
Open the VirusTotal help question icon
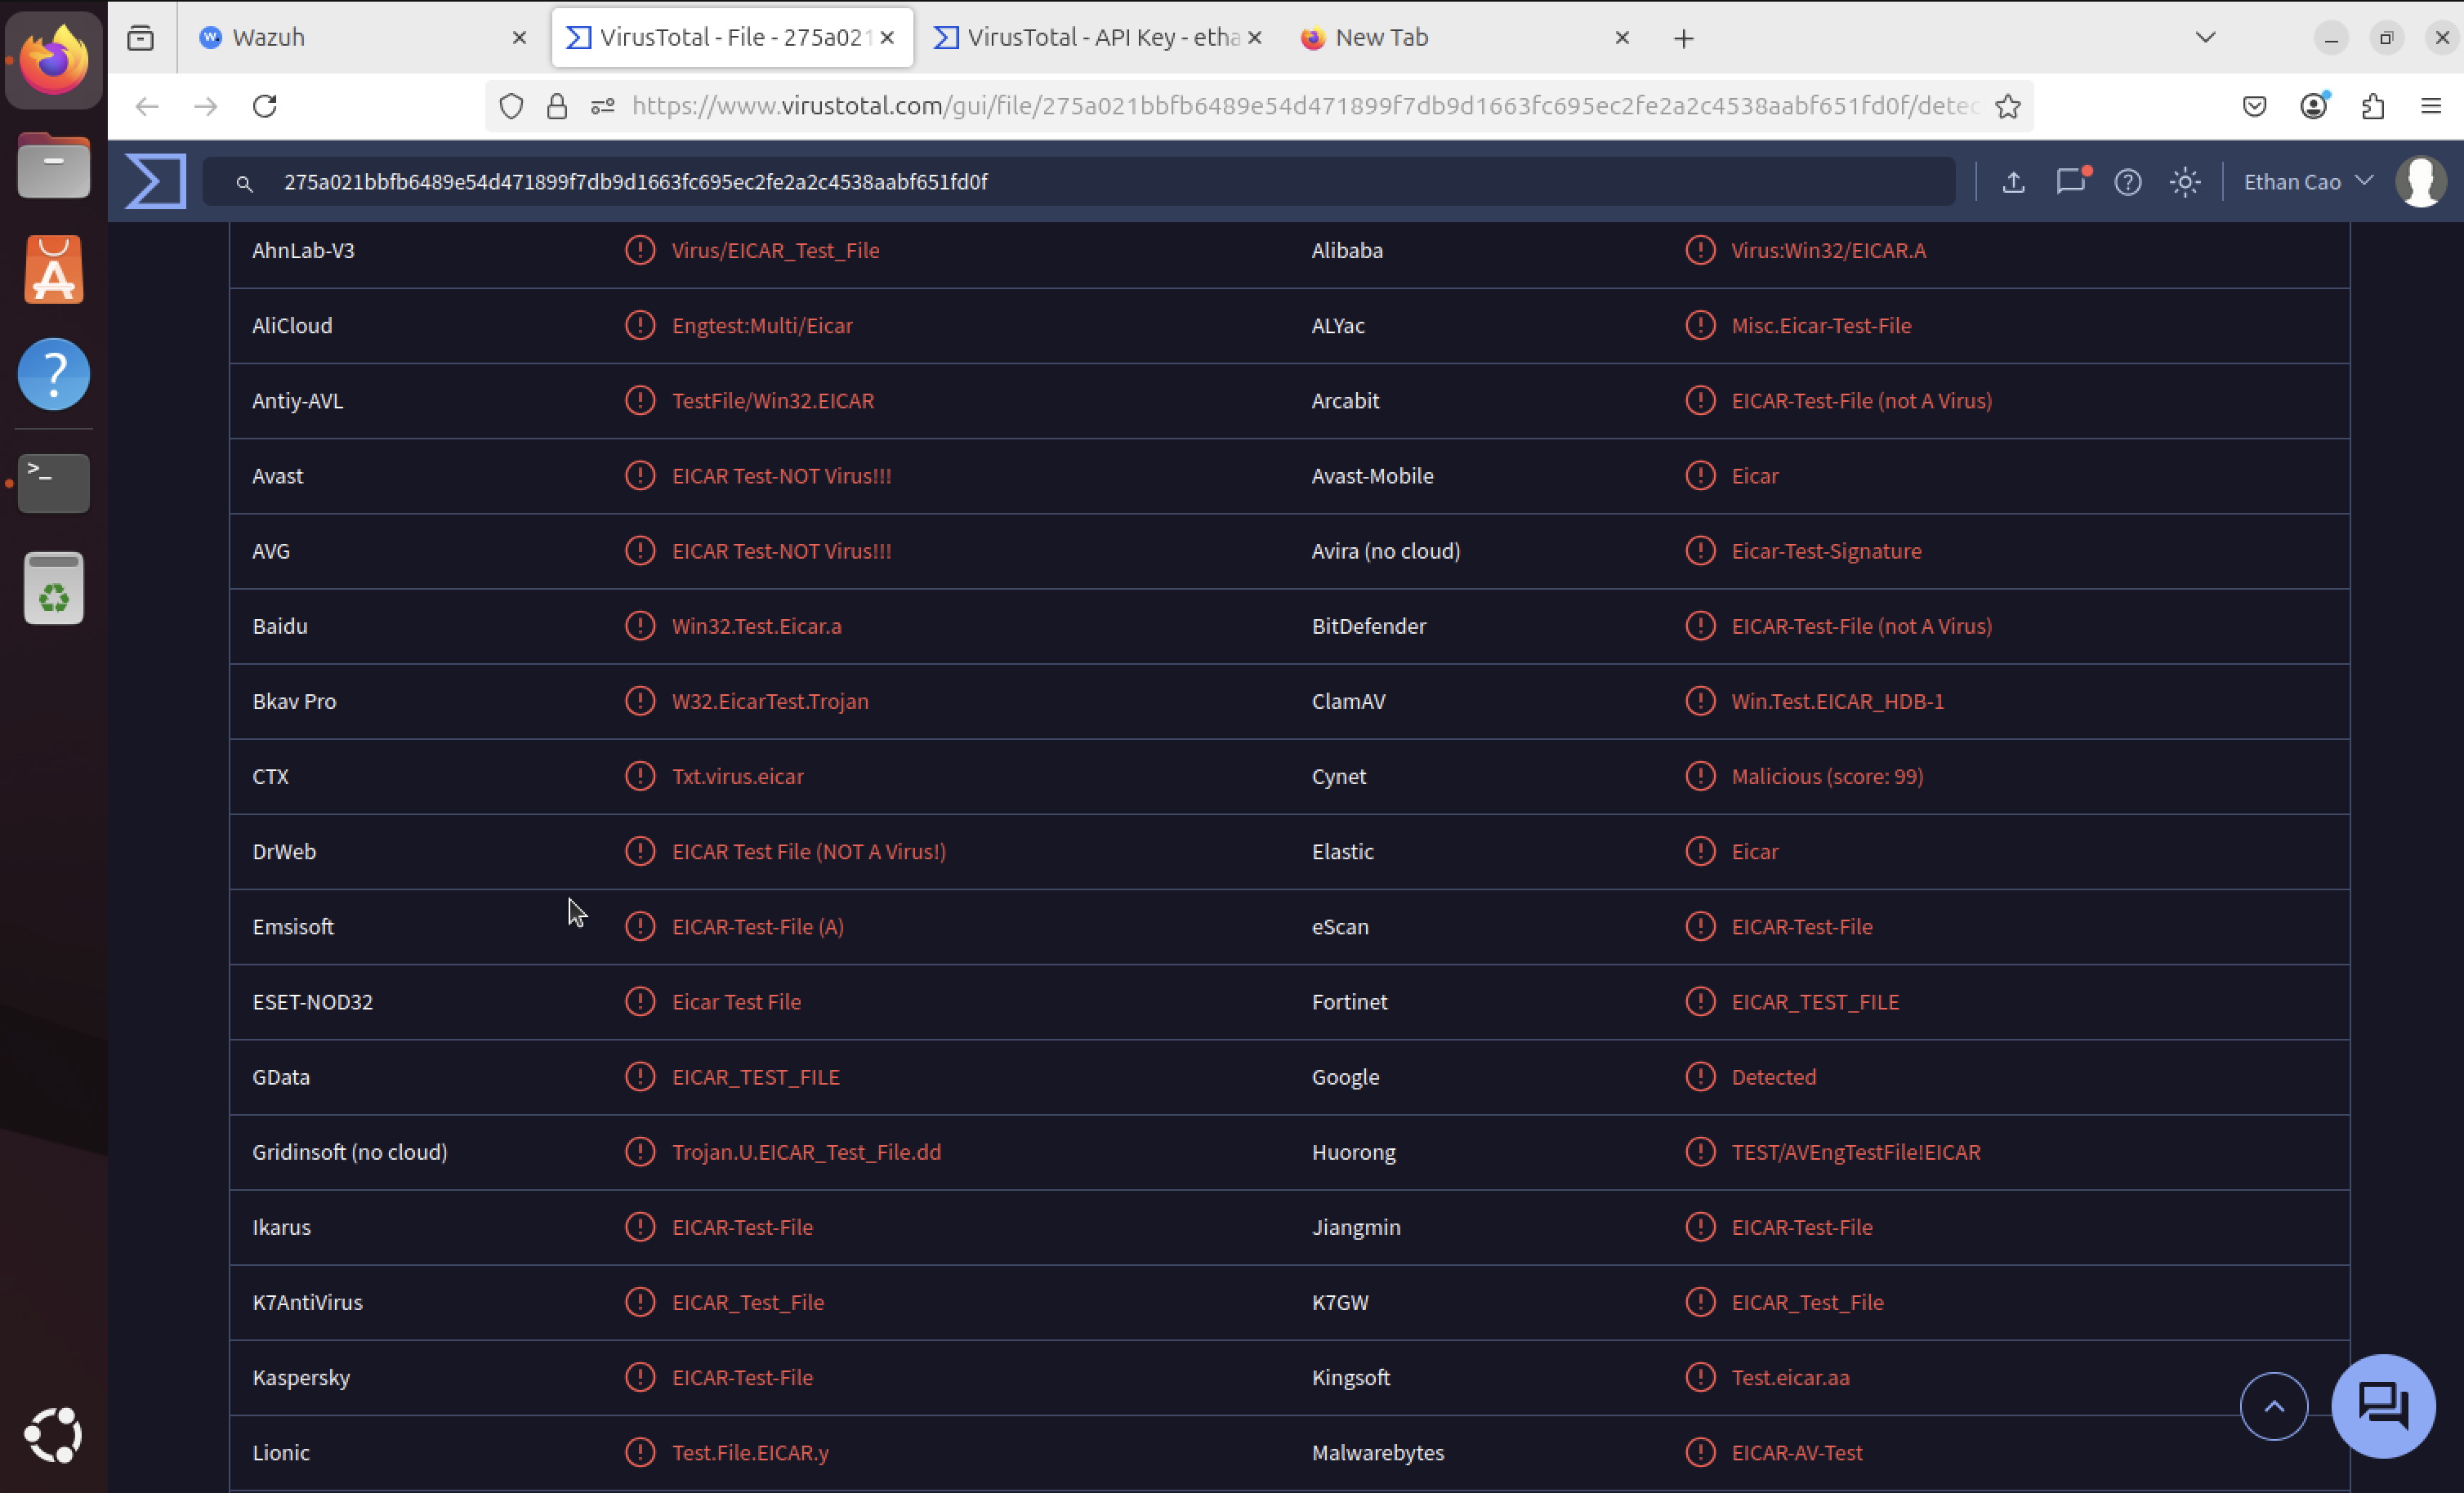(2128, 182)
